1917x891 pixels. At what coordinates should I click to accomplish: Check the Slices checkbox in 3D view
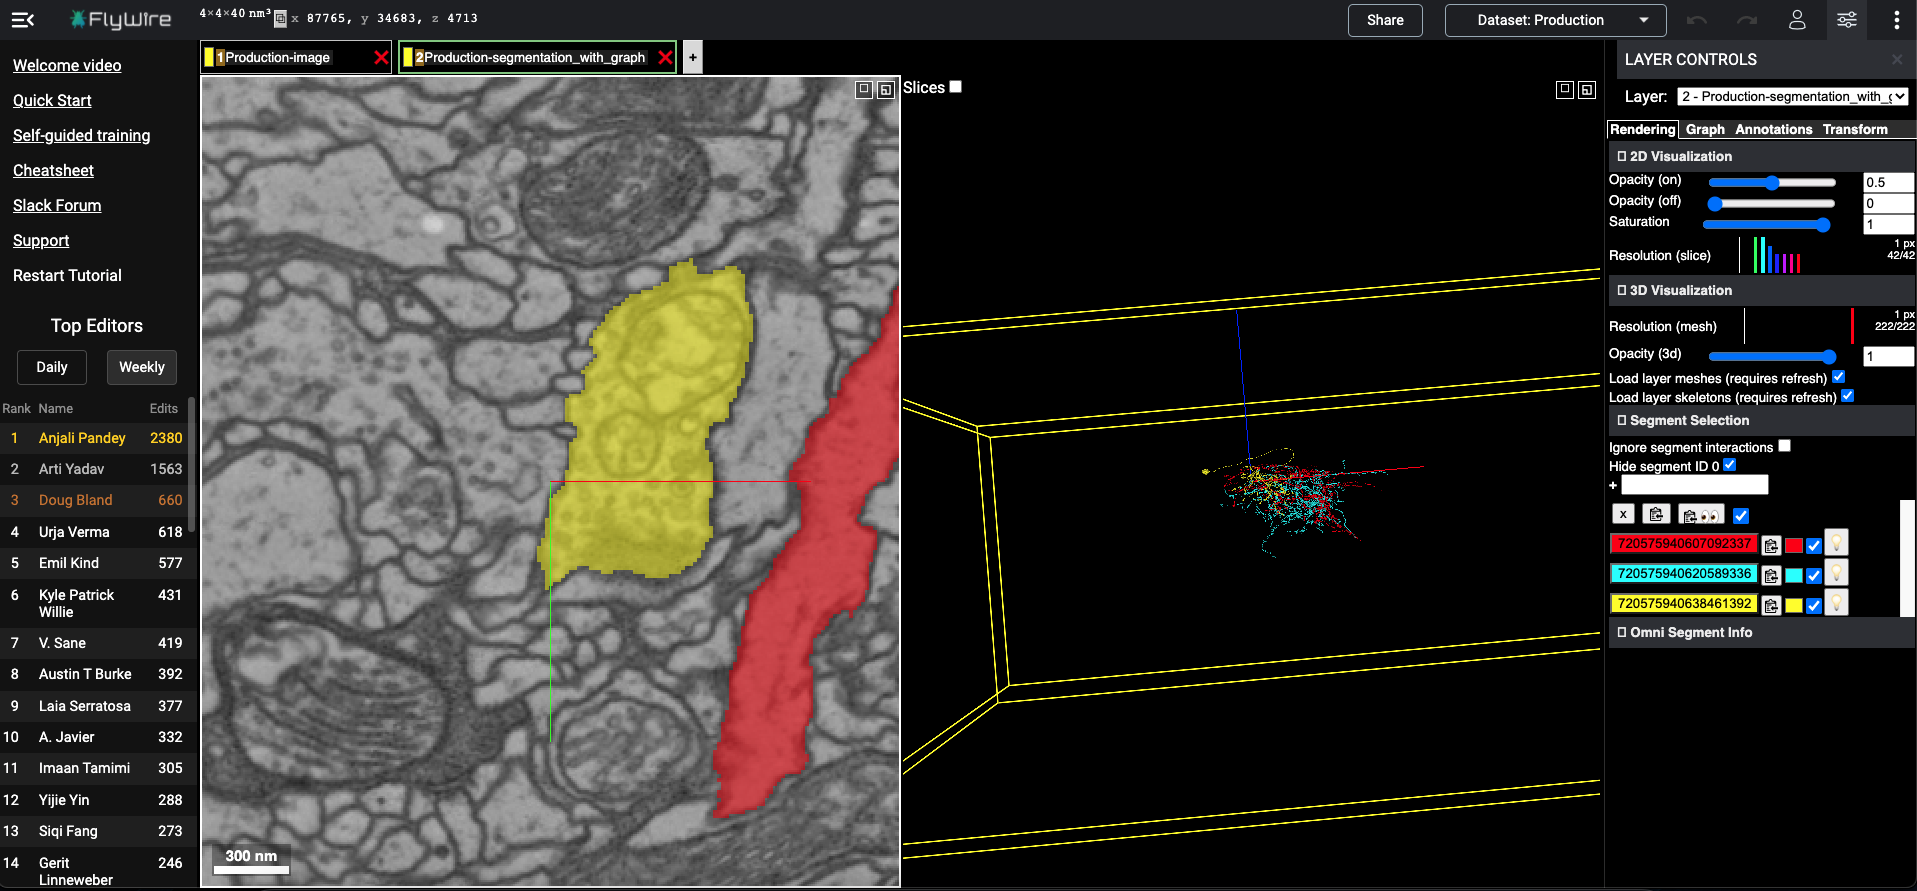[x=956, y=87]
